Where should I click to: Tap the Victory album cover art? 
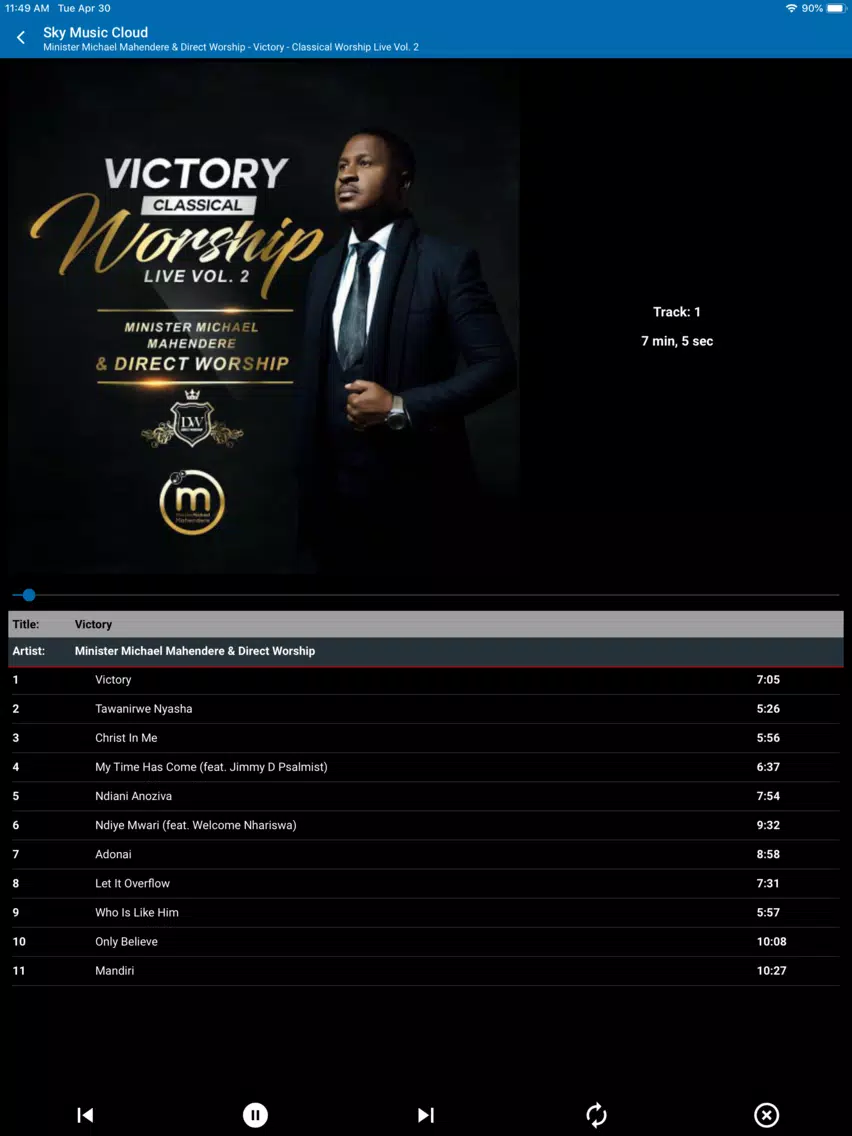(x=264, y=317)
